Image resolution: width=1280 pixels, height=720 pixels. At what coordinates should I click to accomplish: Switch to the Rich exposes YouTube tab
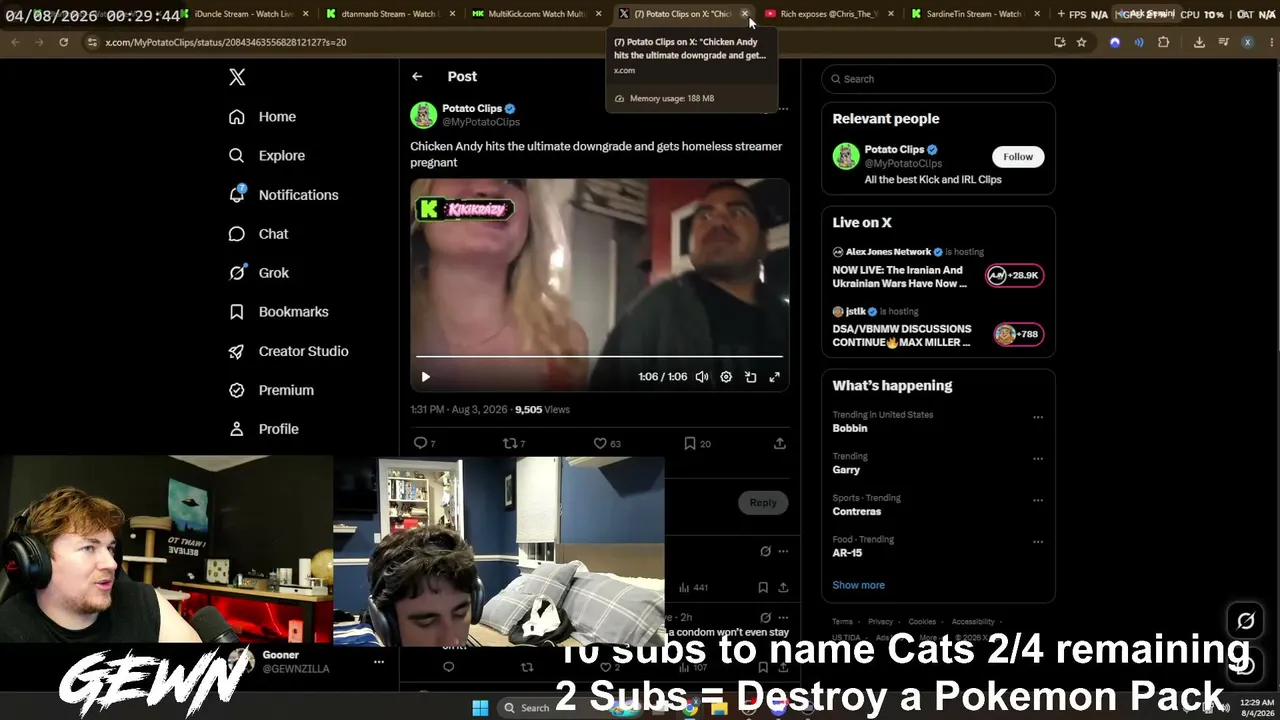[827, 14]
